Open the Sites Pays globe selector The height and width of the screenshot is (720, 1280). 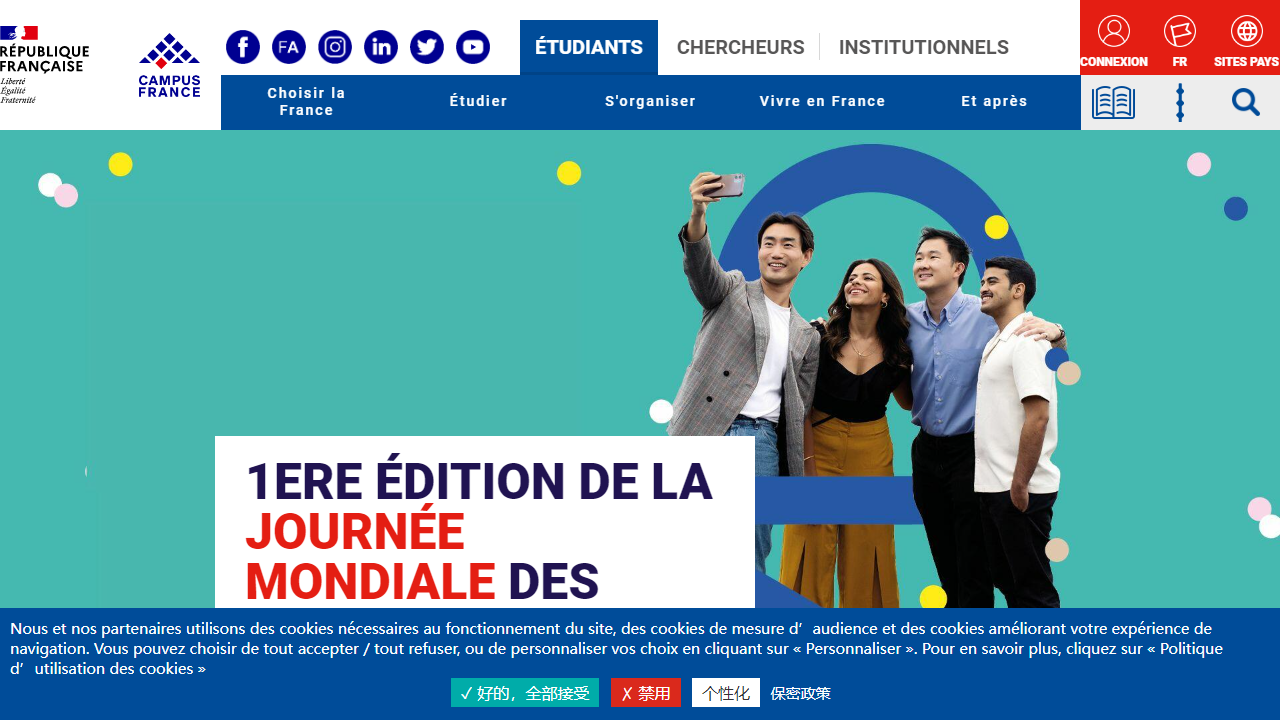pyautogui.click(x=1246, y=40)
